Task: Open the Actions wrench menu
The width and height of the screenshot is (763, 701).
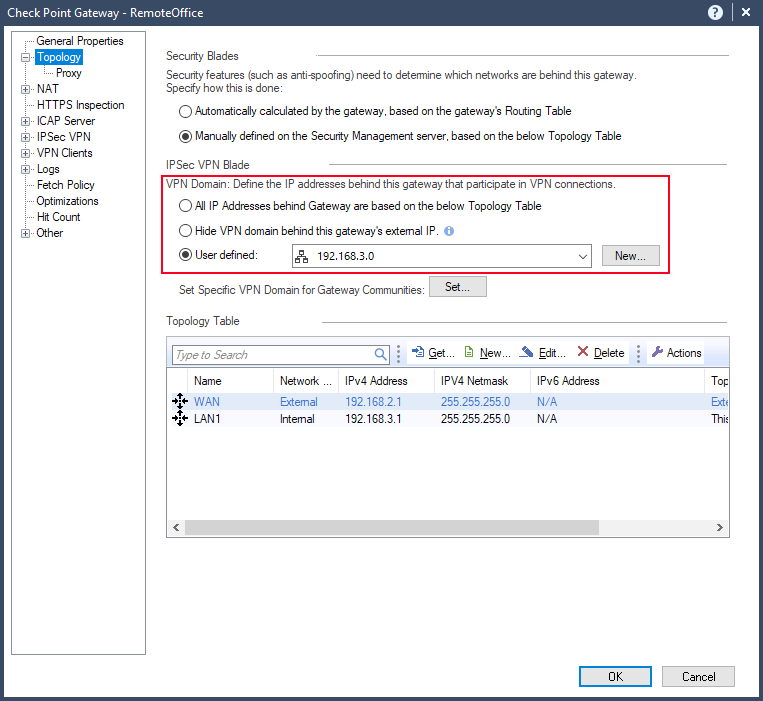Action: click(657, 353)
